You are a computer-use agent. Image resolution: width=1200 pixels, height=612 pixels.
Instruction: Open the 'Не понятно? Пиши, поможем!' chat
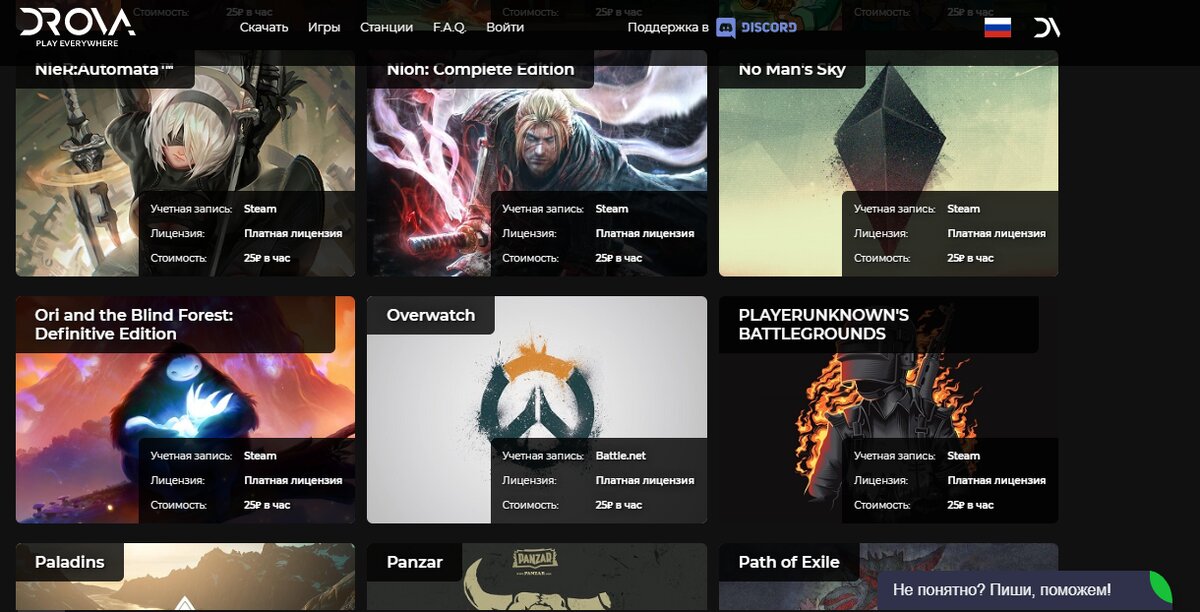click(x=1002, y=590)
